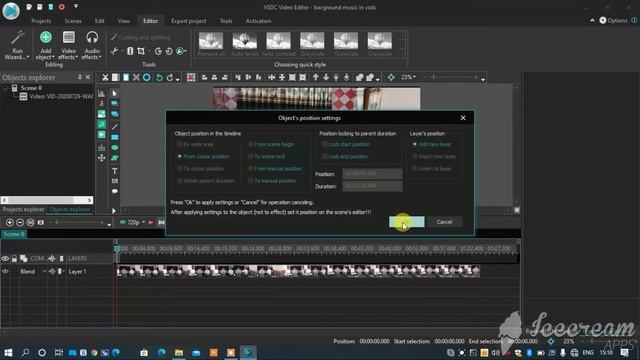Click the Duration time input field
This screenshot has width=640, height=360.
pos(372,186)
